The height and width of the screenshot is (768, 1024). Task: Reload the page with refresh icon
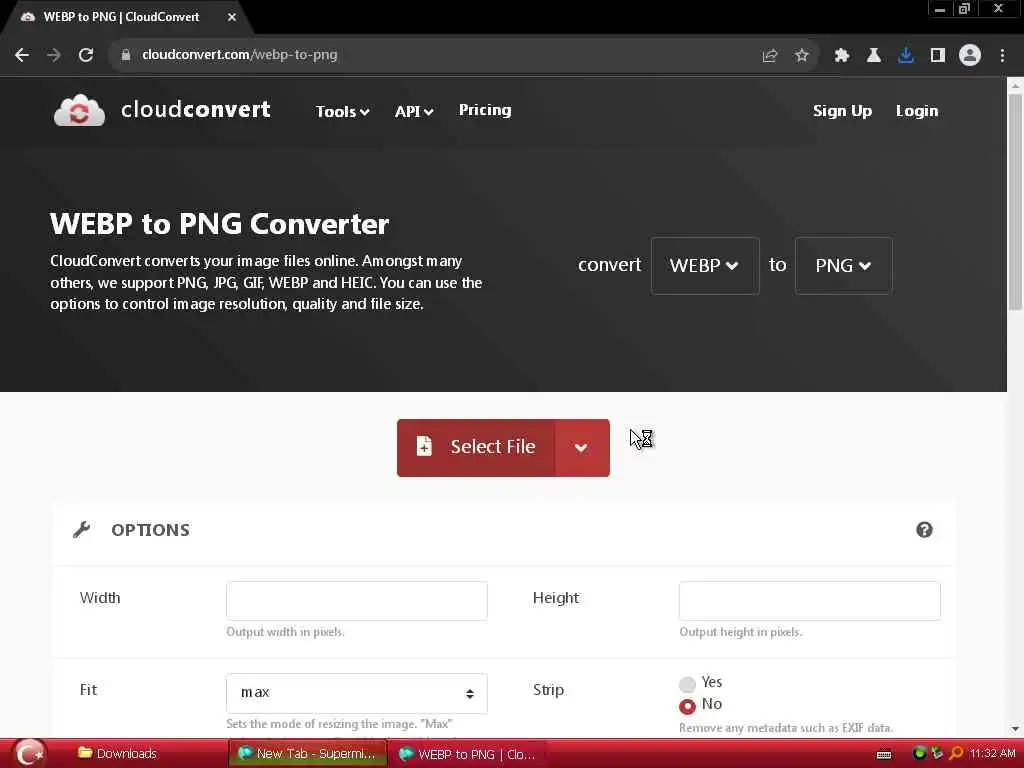pos(86,55)
